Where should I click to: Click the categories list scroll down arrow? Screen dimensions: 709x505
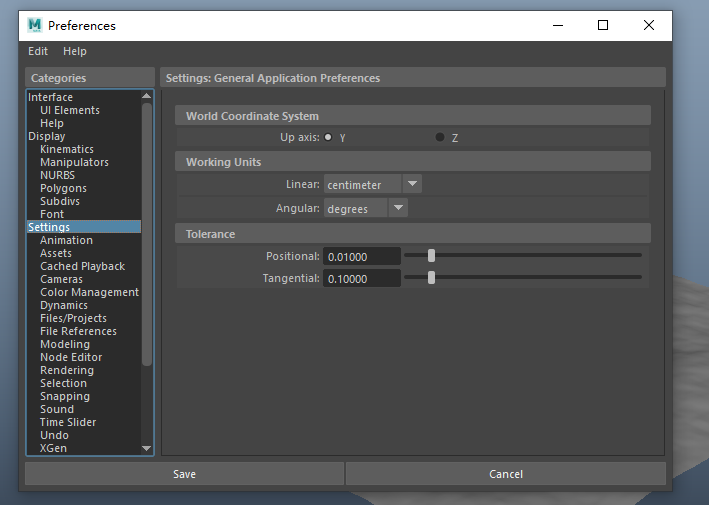point(147,448)
